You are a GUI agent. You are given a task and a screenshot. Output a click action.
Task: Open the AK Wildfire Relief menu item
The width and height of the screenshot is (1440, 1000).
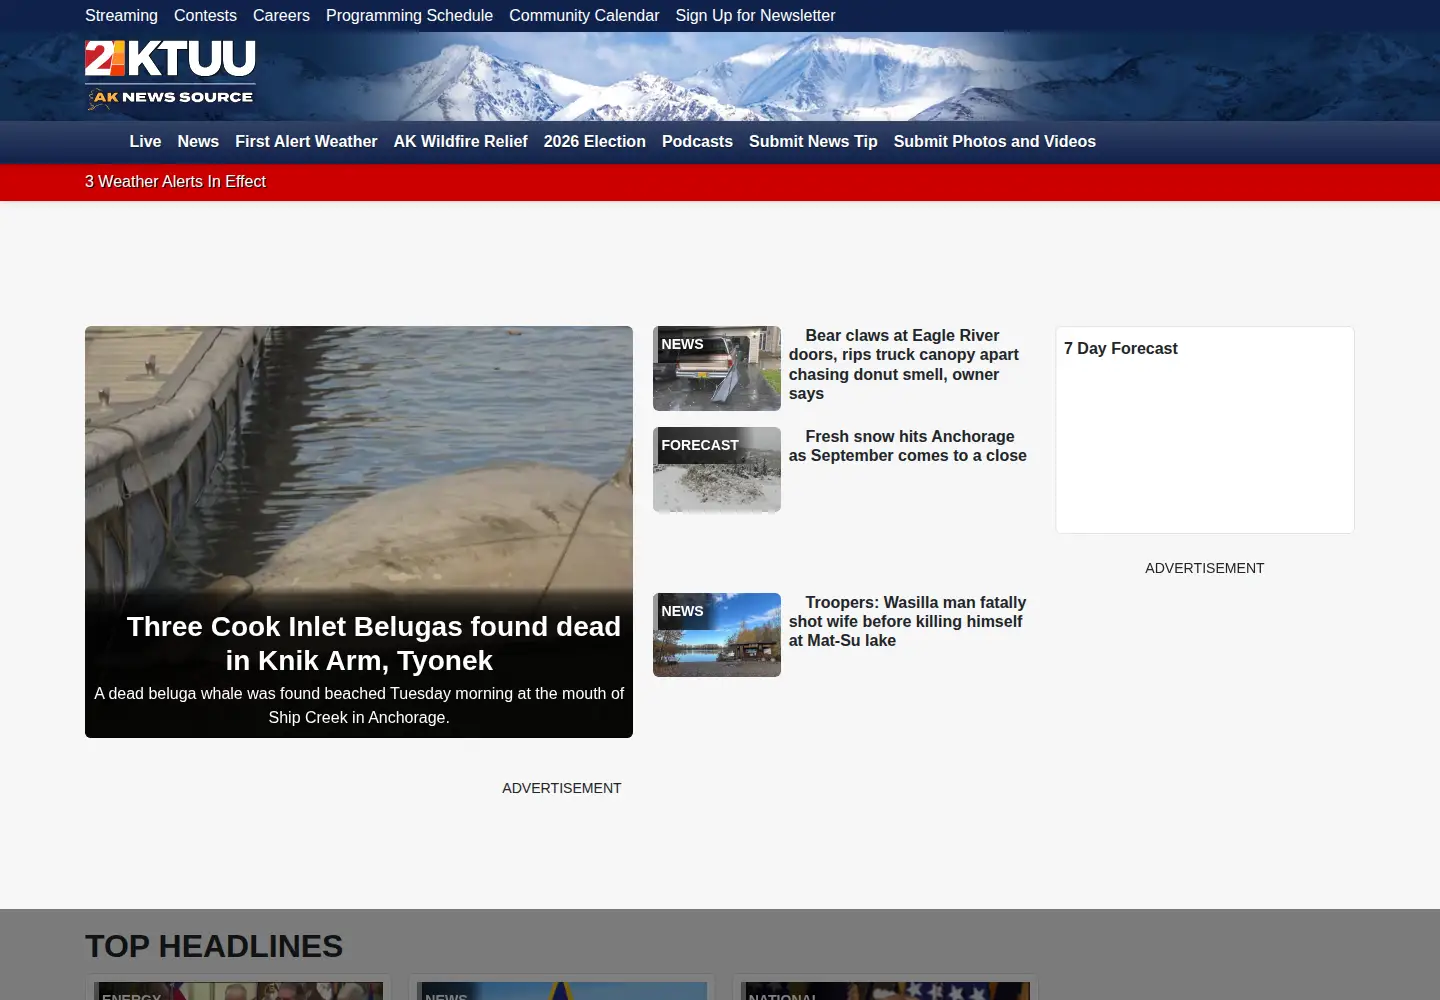pyautogui.click(x=460, y=142)
